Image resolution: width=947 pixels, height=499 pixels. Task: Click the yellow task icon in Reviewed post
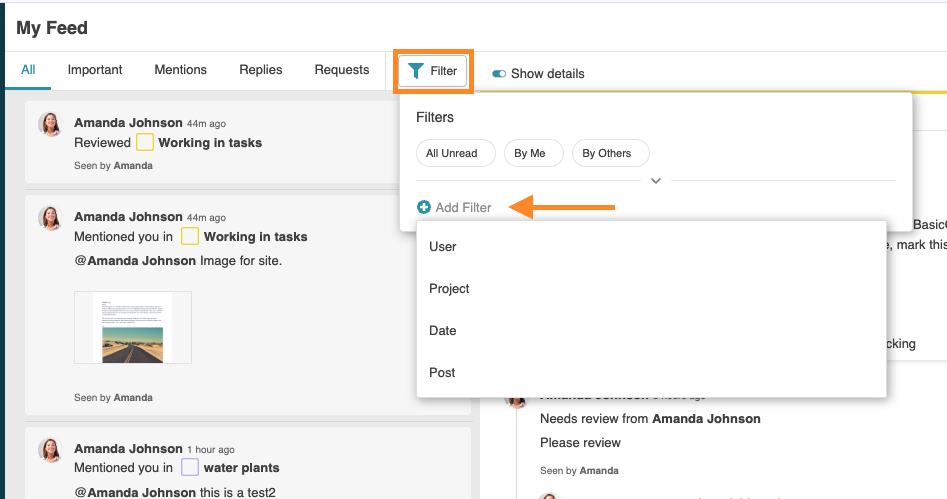pos(145,143)
